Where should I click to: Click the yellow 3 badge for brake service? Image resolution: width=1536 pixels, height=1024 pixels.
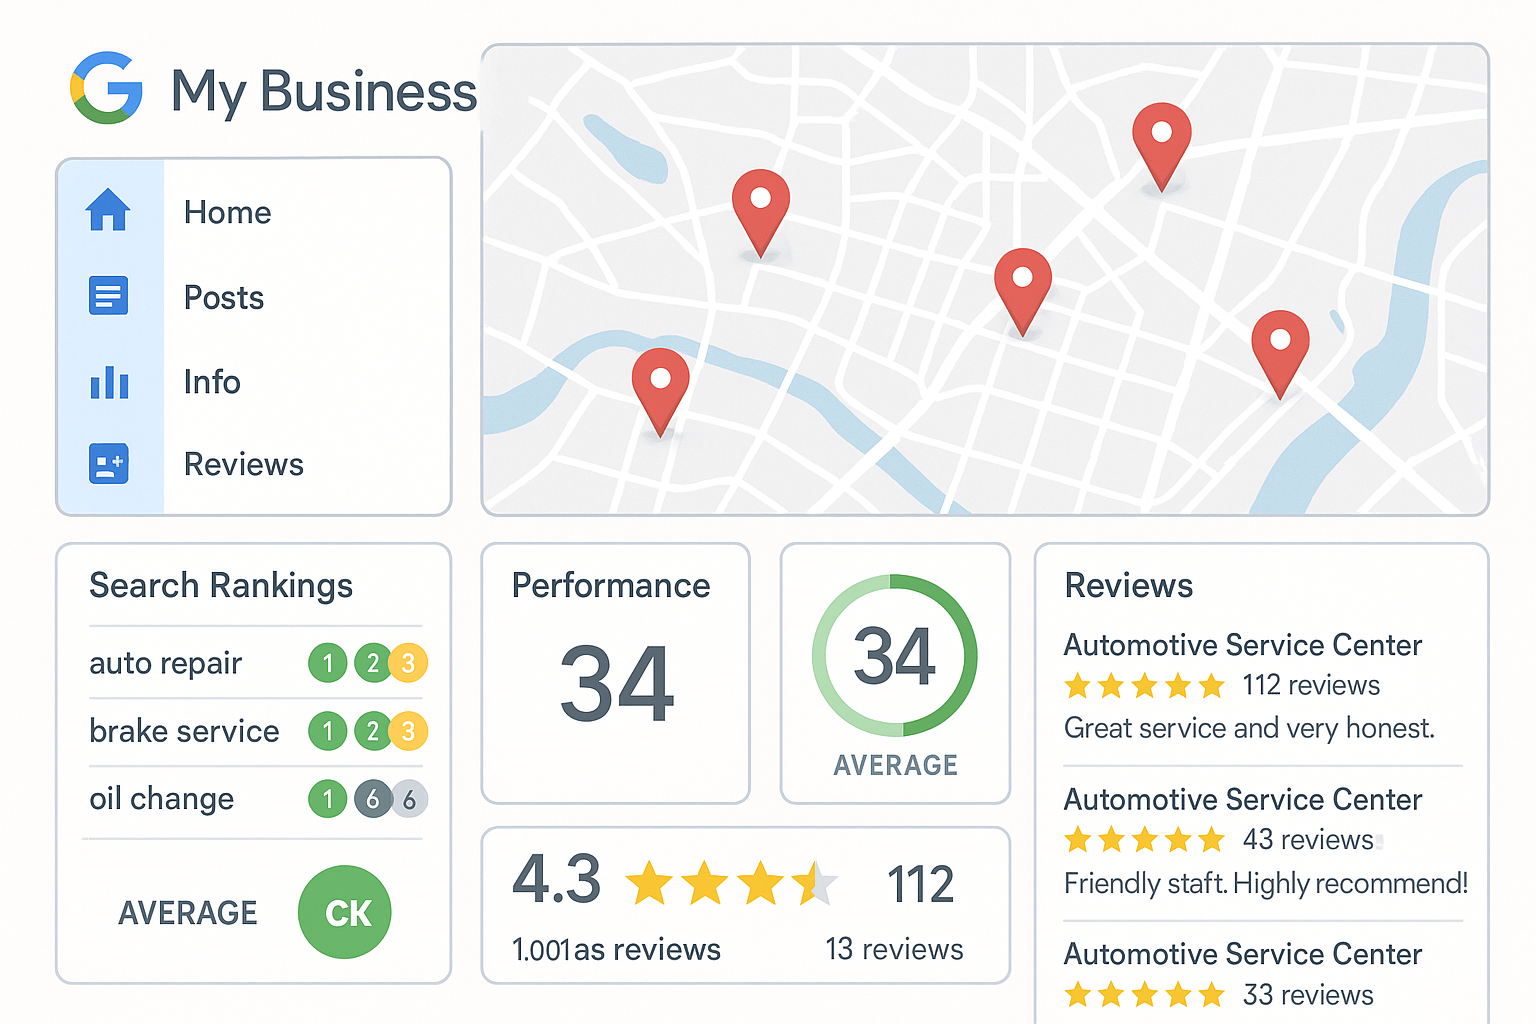point(408,732)
